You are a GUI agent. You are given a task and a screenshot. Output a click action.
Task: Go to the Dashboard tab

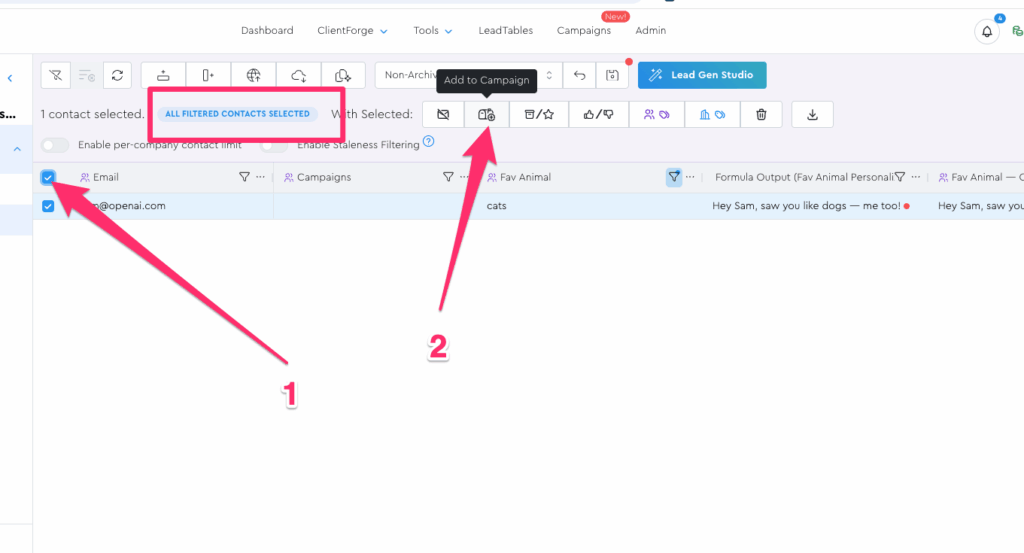point(267,31)
